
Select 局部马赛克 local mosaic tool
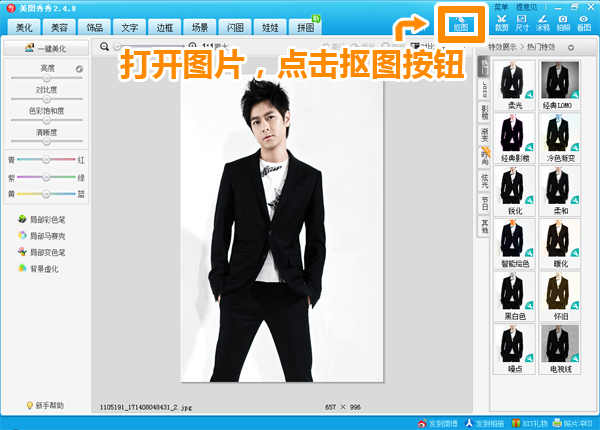(42, 236)
